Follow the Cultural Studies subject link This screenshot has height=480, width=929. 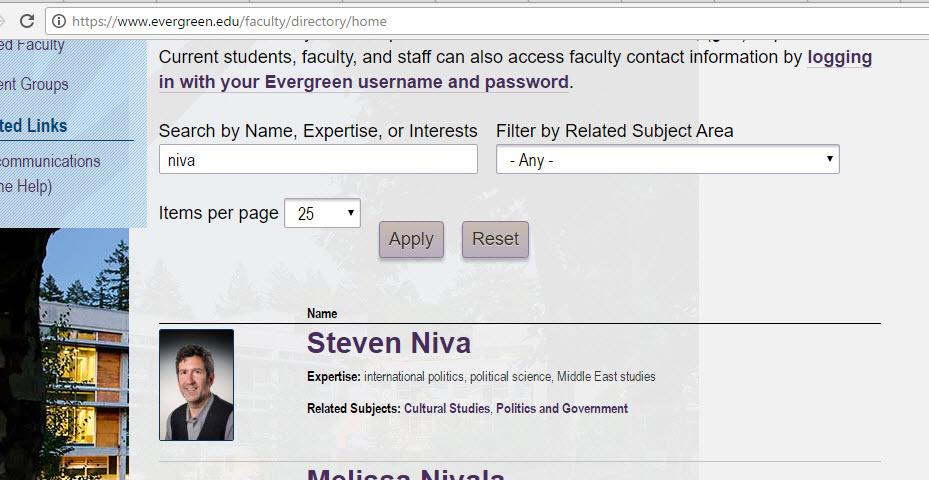click(x=447, y=409)
